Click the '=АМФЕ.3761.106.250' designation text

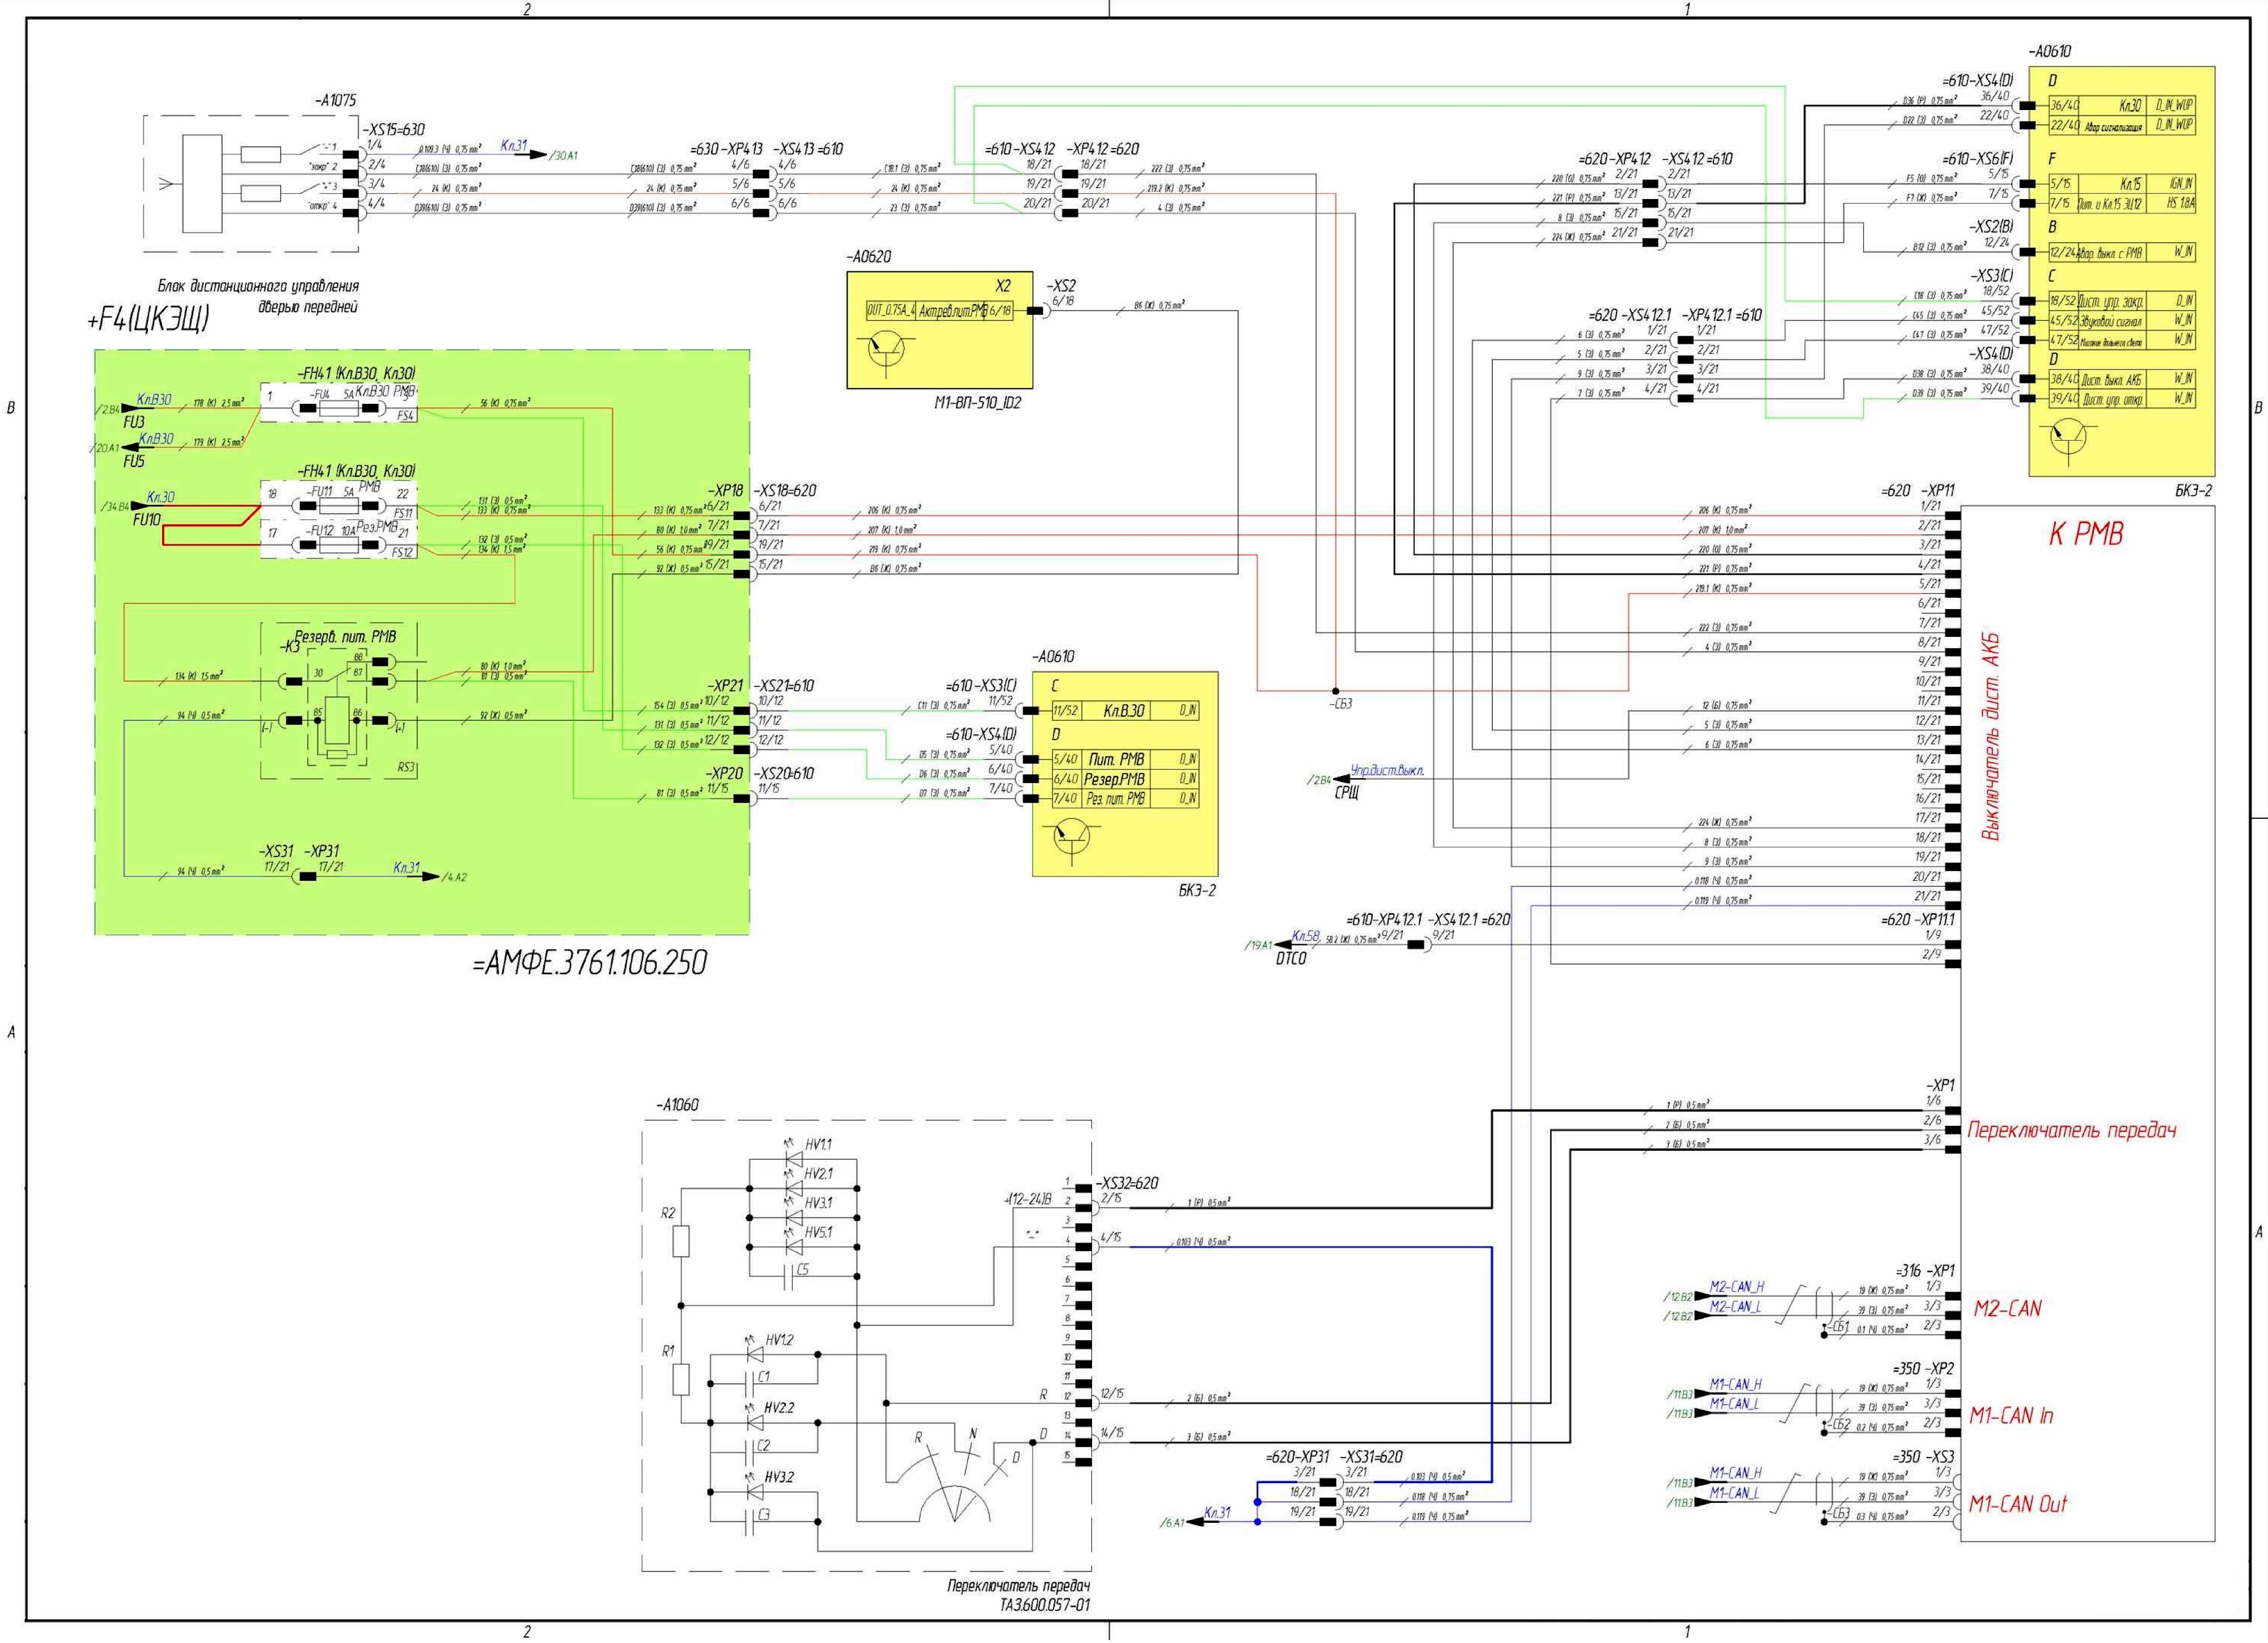(x=590, y=963)
